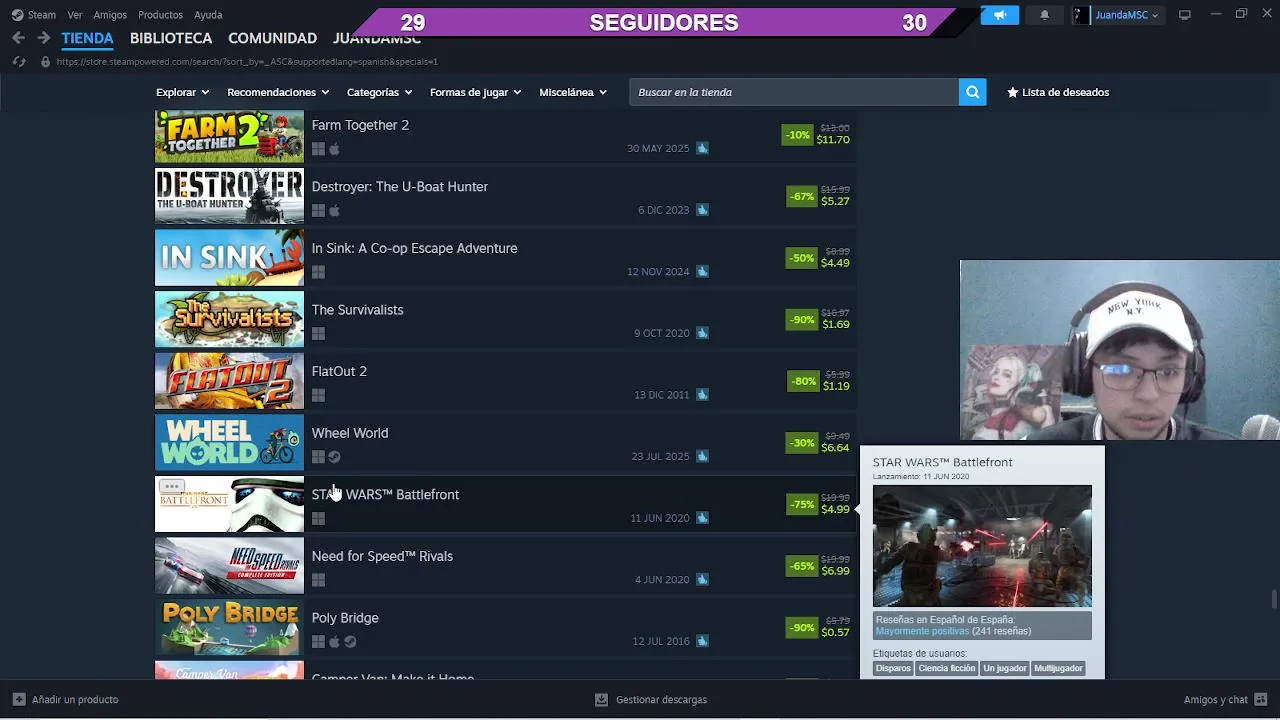The height and width of the screenshot is (720, 1280).
Task: Click the -65% discount badge on Rivals
Action: [x=802, y=566]
